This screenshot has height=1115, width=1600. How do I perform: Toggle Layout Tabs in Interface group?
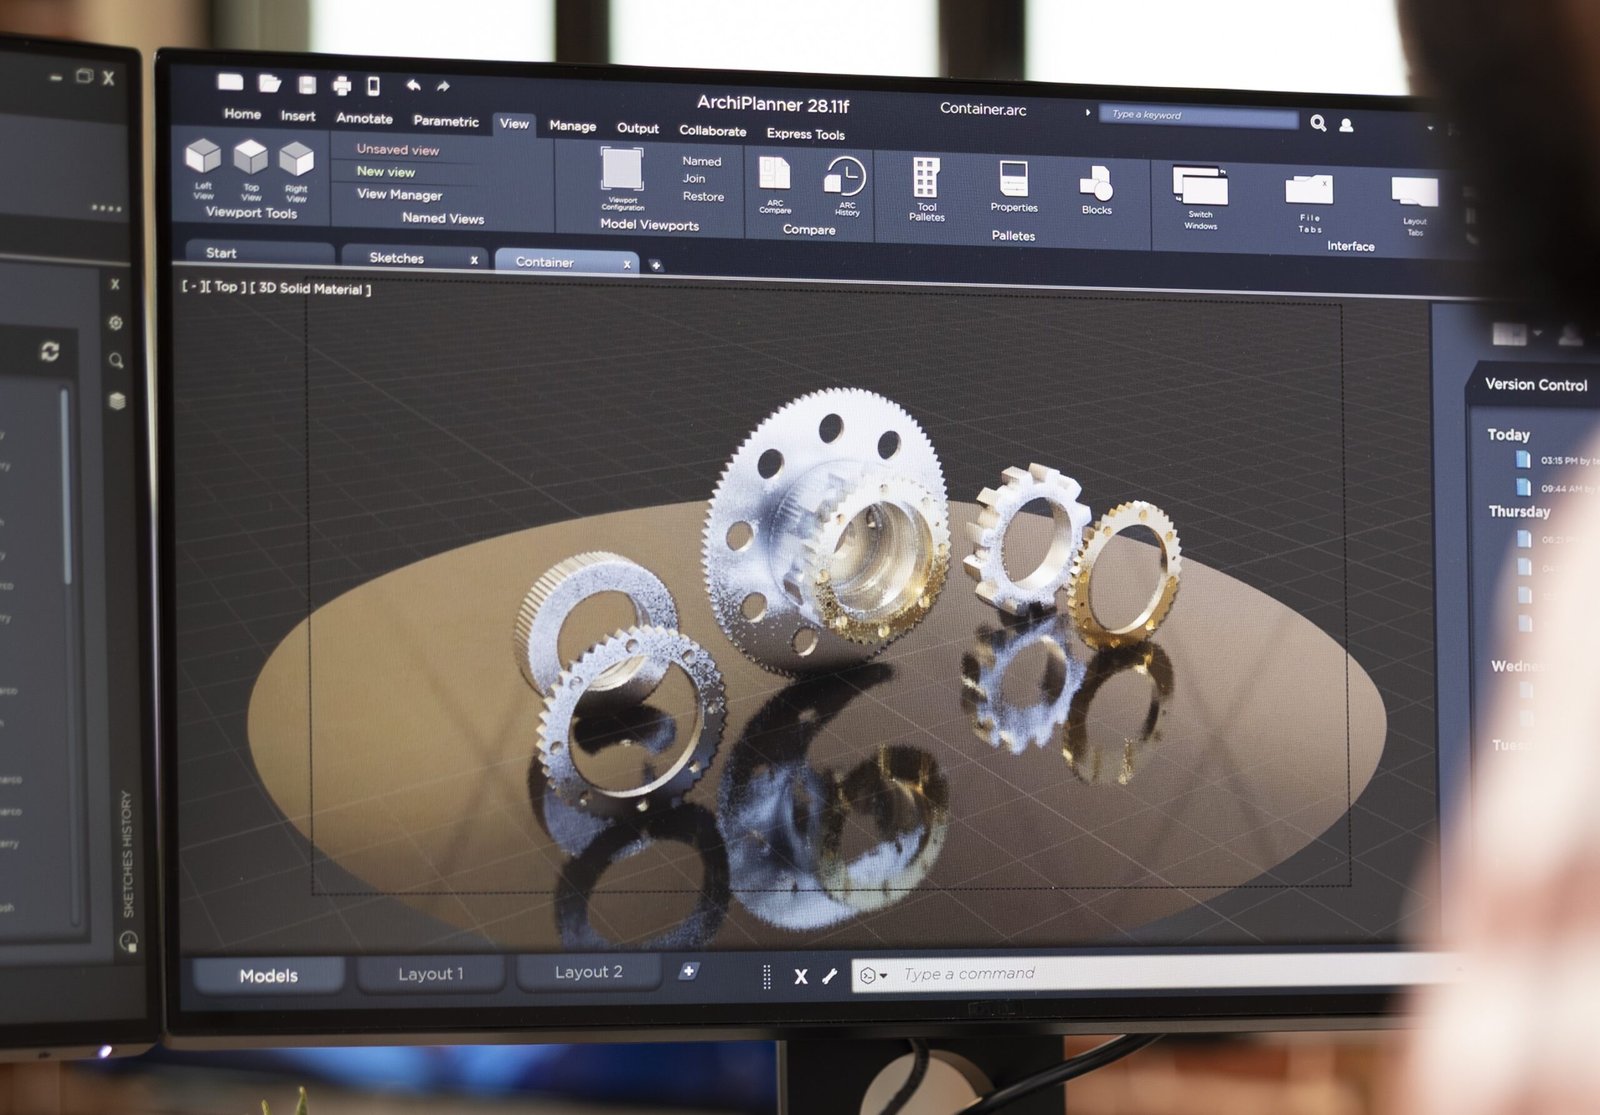[x=1414, y=193]
